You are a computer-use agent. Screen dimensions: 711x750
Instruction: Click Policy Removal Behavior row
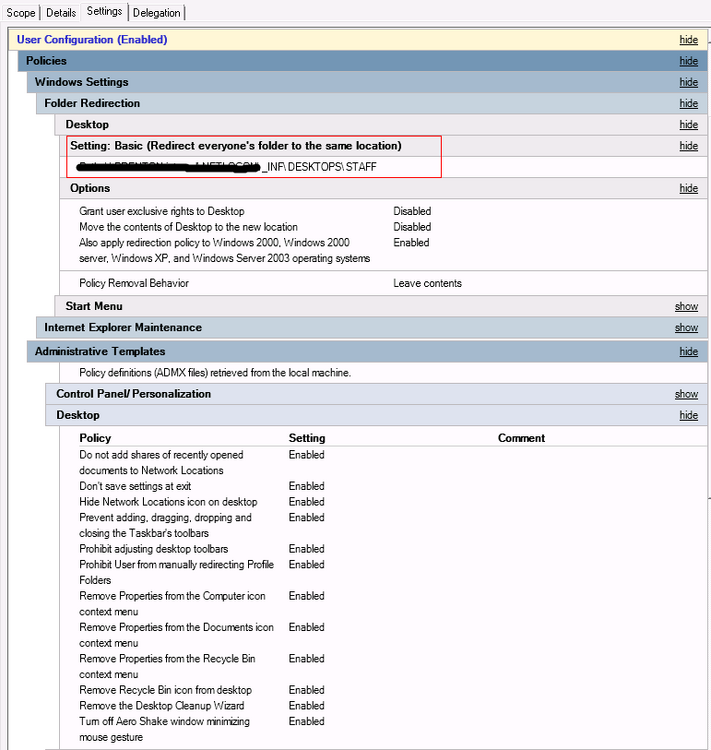134,283
